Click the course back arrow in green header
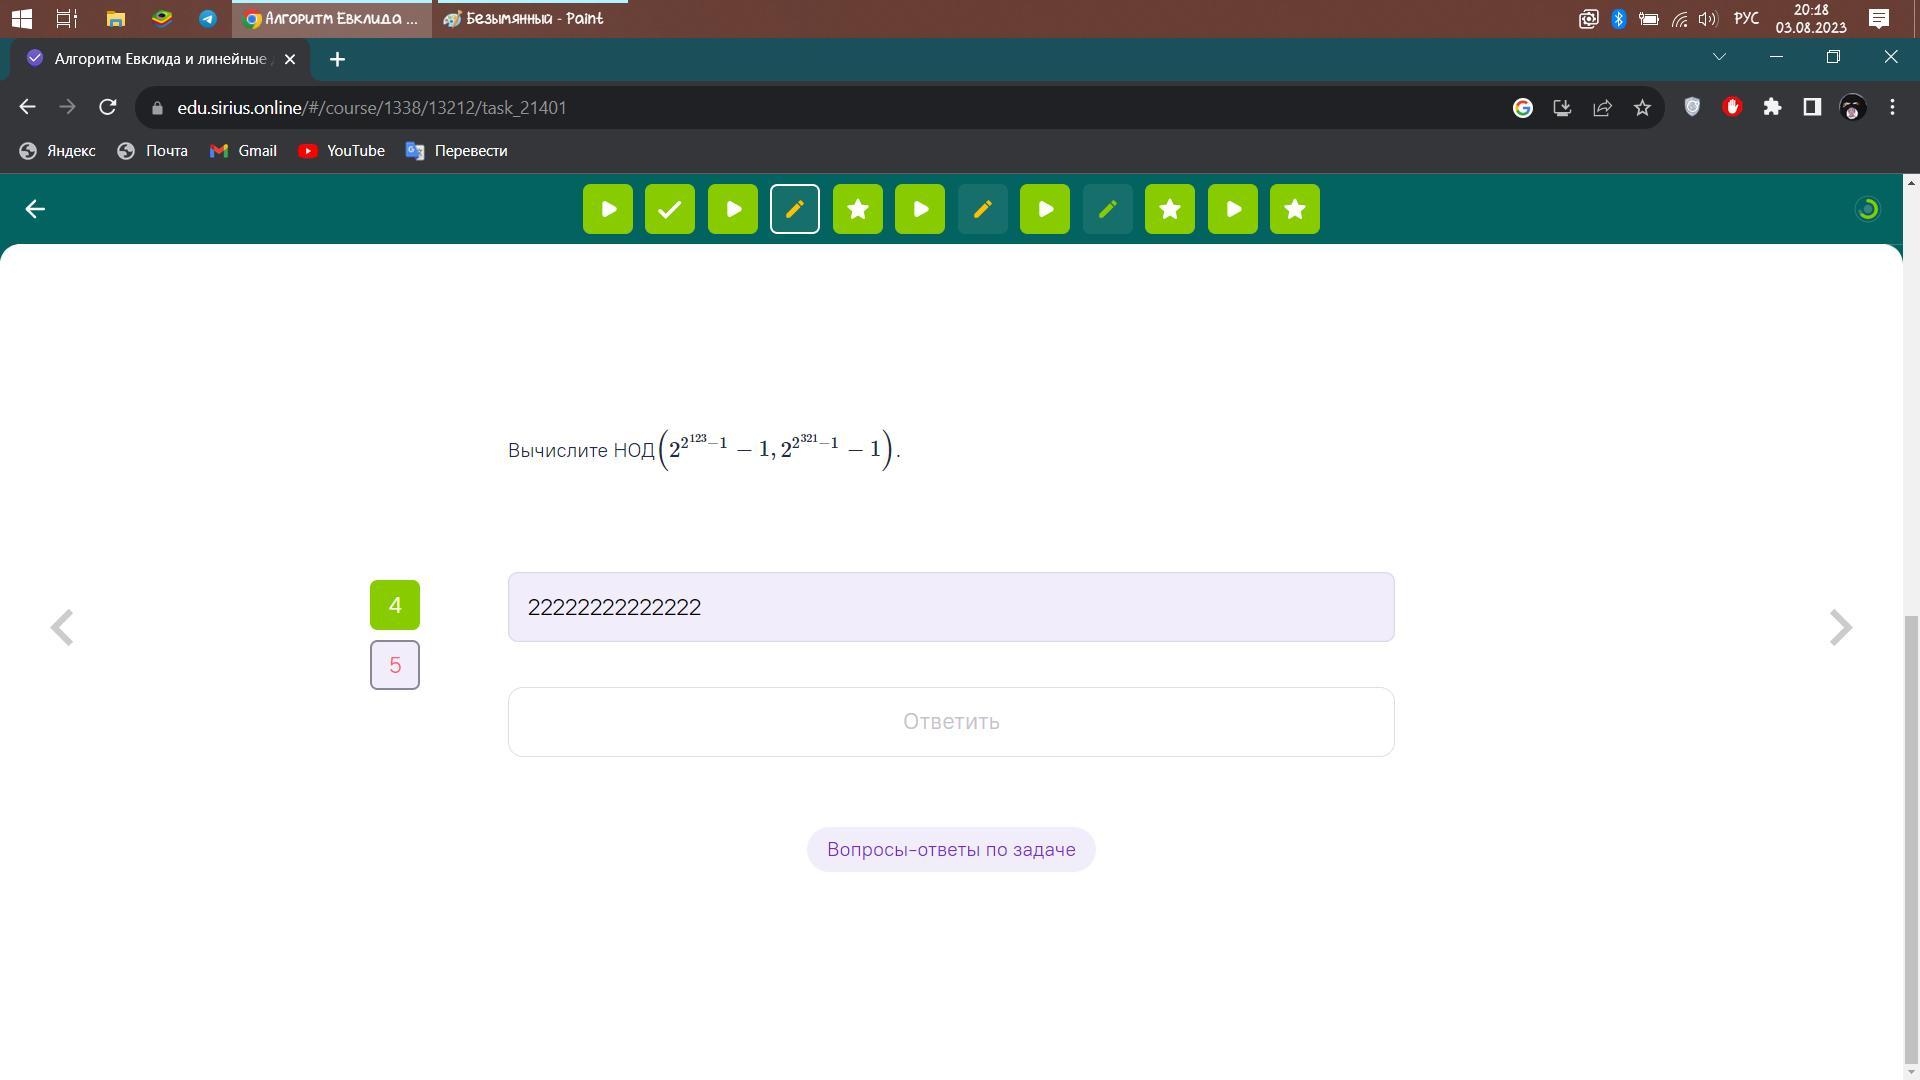1920x1080 pixels. [35, 209]
